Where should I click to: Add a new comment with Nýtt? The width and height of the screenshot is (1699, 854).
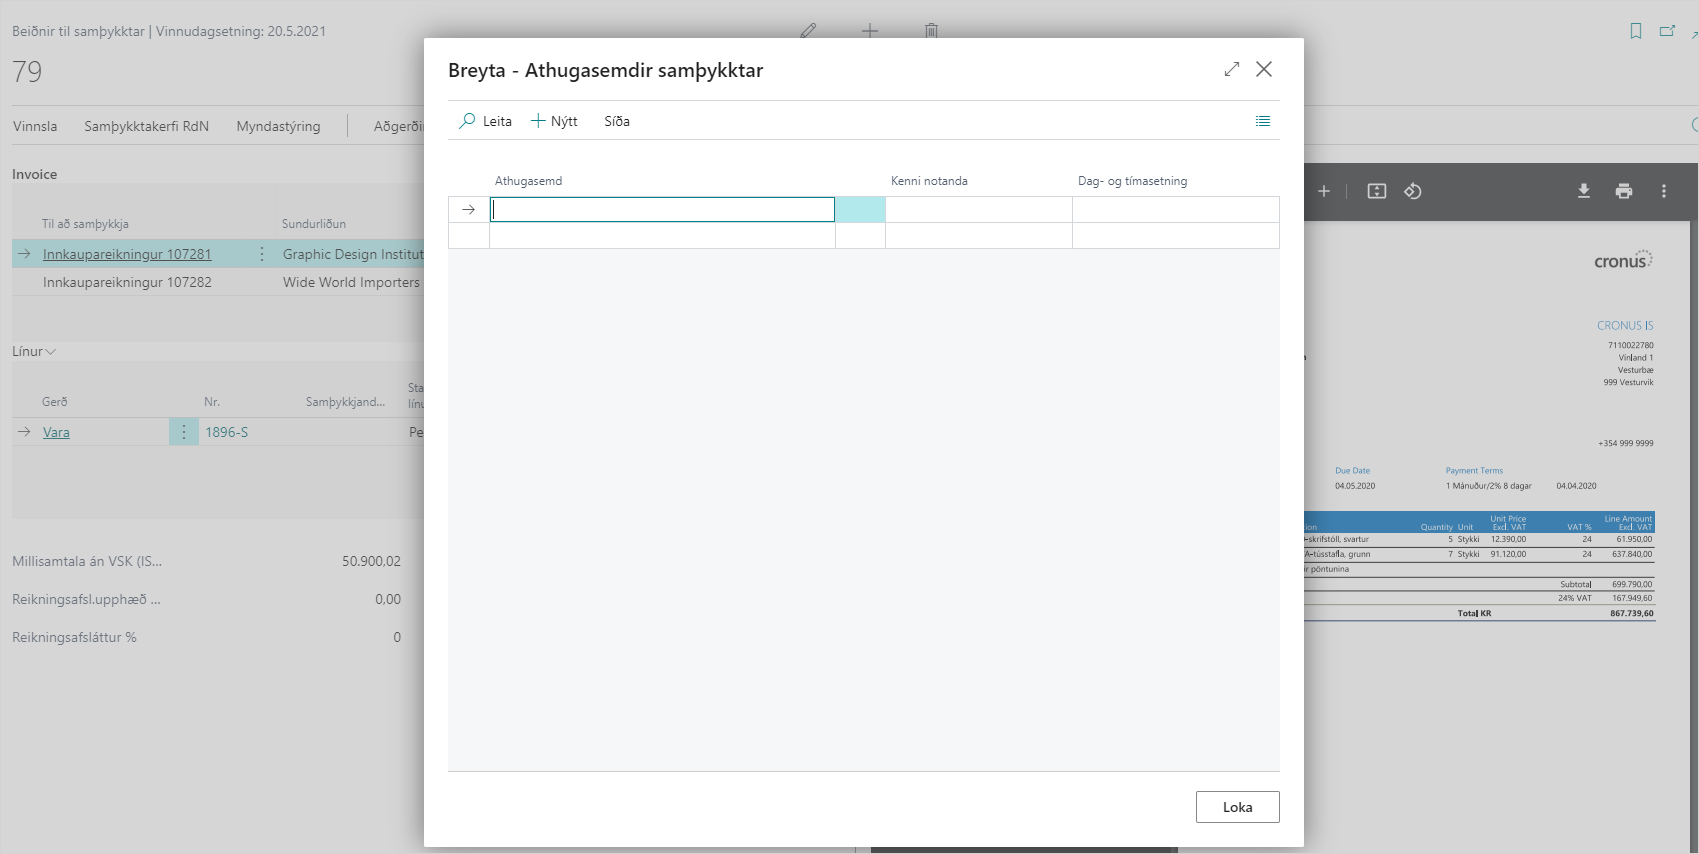[x=554, y=121]
